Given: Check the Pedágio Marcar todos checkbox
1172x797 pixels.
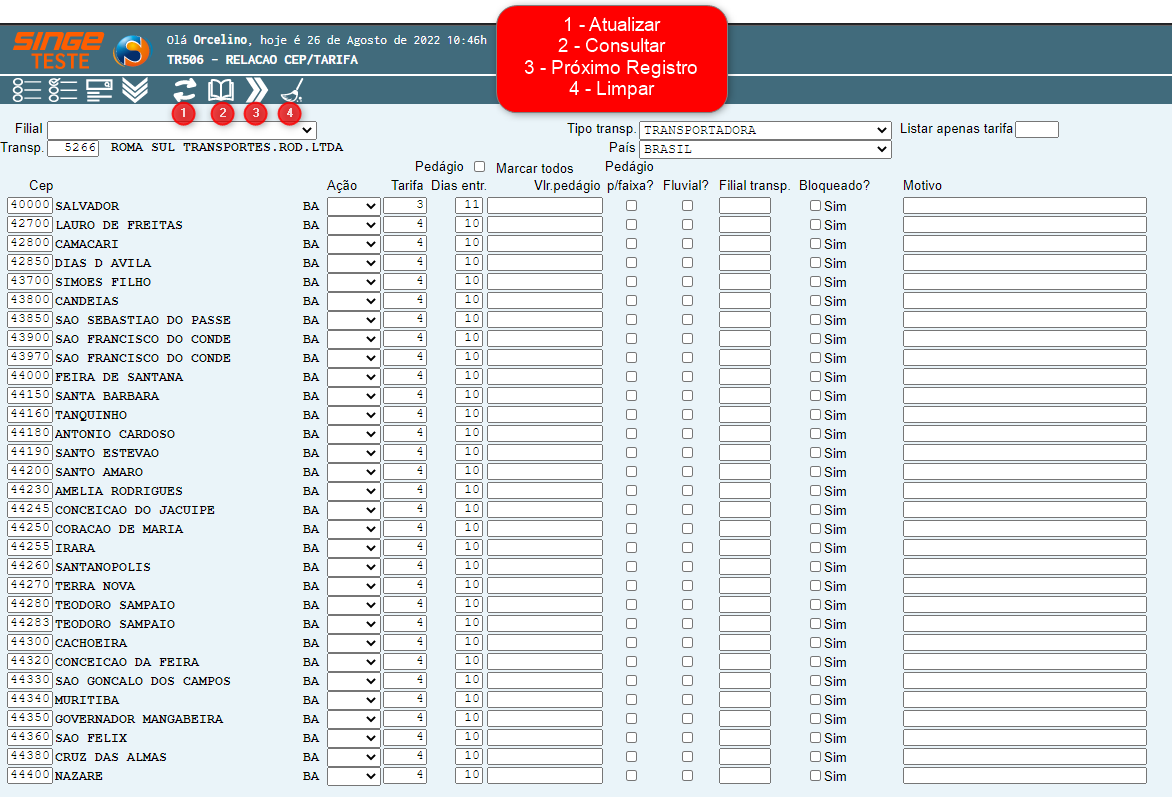Looking at the screenshot, I should click(x=479, y=167).
